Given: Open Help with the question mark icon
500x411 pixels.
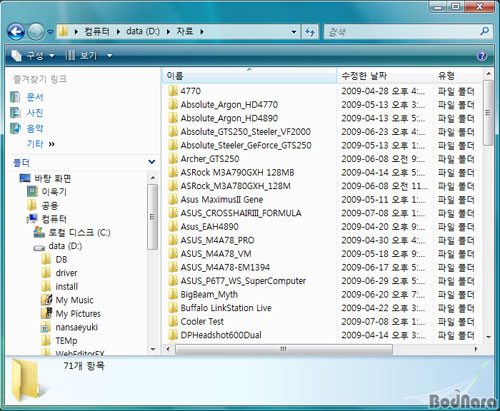Looking at the screenshot, I should 482,56.
